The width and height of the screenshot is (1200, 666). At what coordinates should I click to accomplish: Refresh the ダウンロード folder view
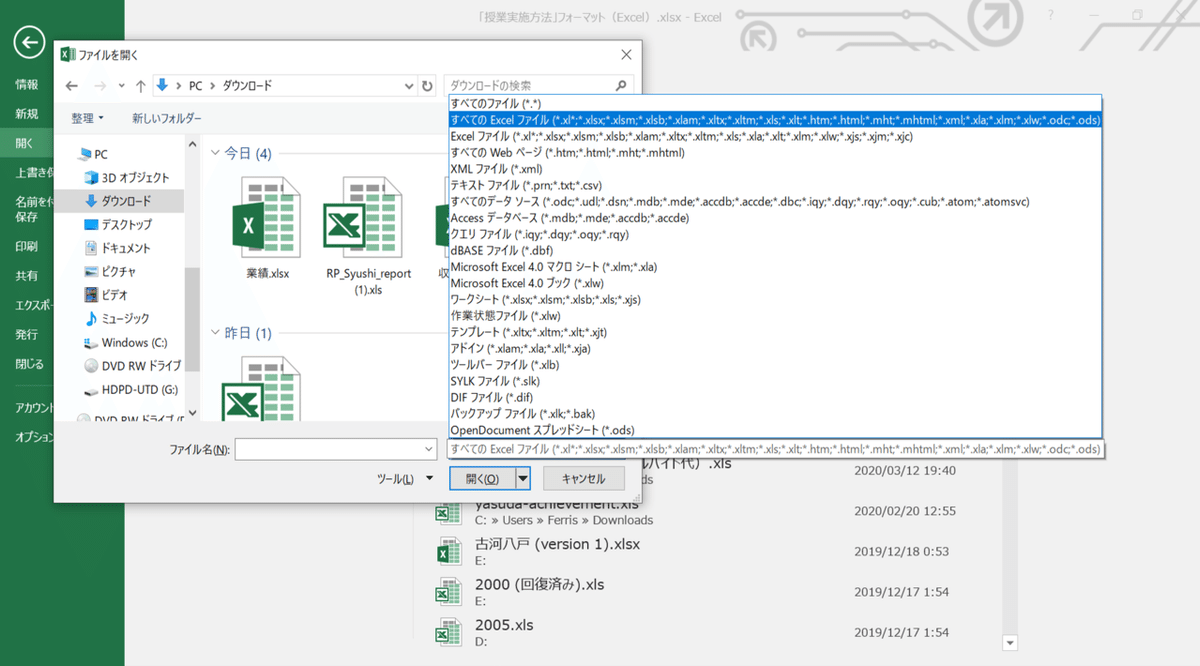click(428, 86)
